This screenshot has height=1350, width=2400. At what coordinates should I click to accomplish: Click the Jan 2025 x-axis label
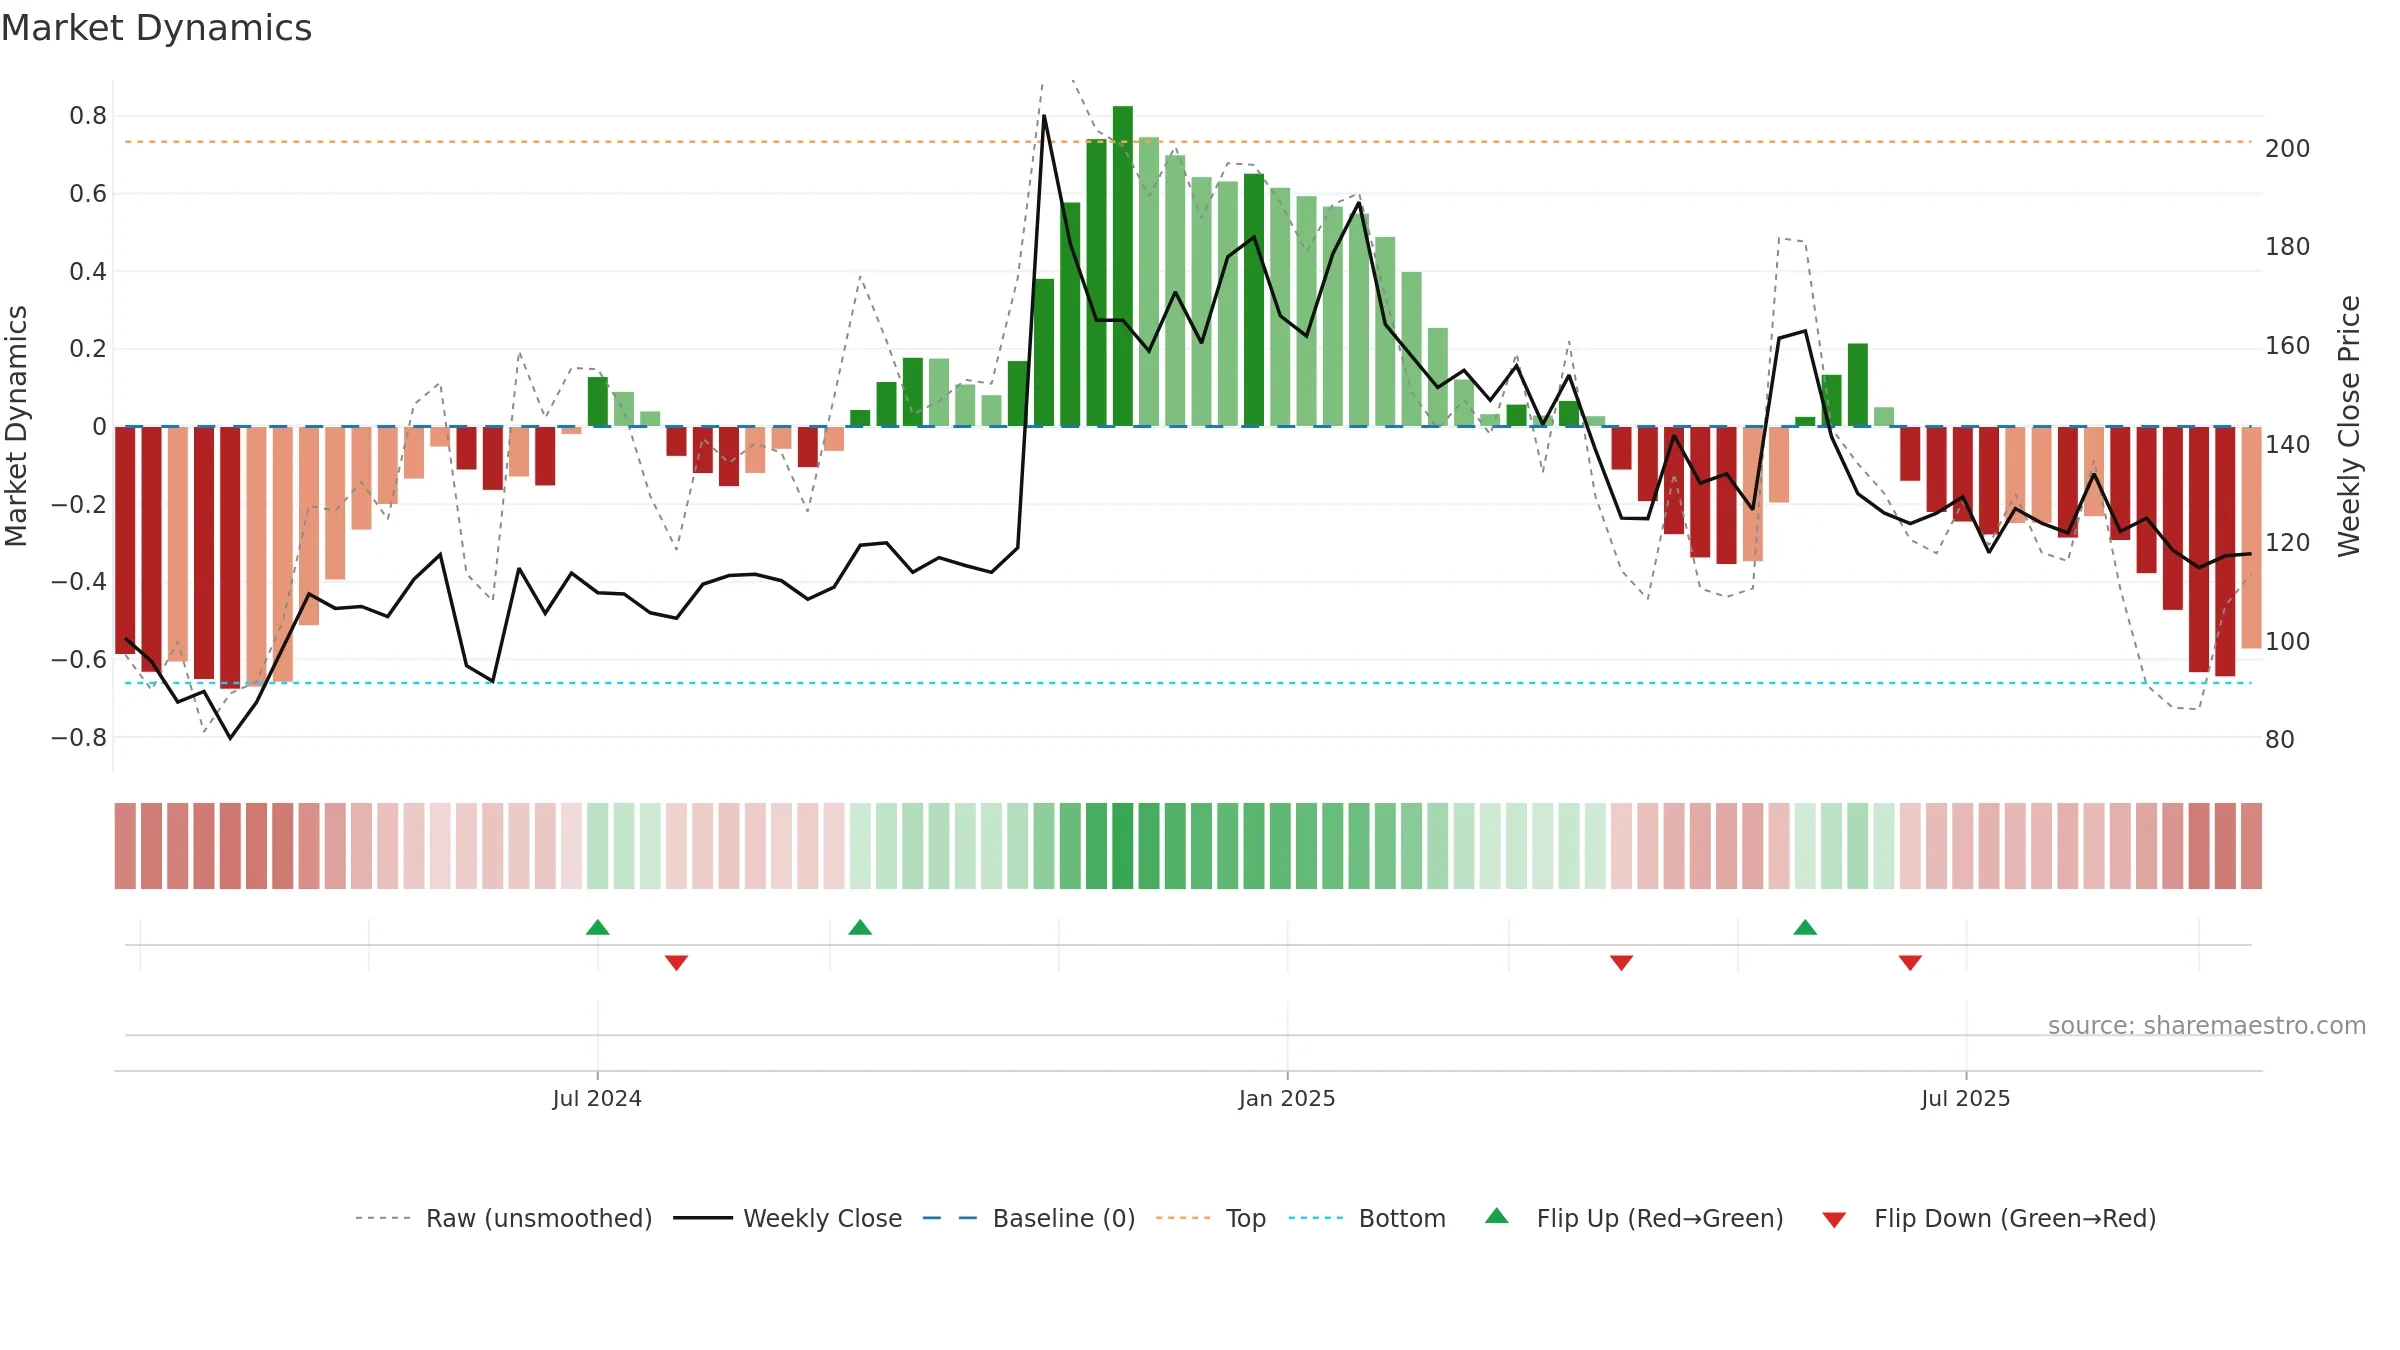click(1287, 1098)
